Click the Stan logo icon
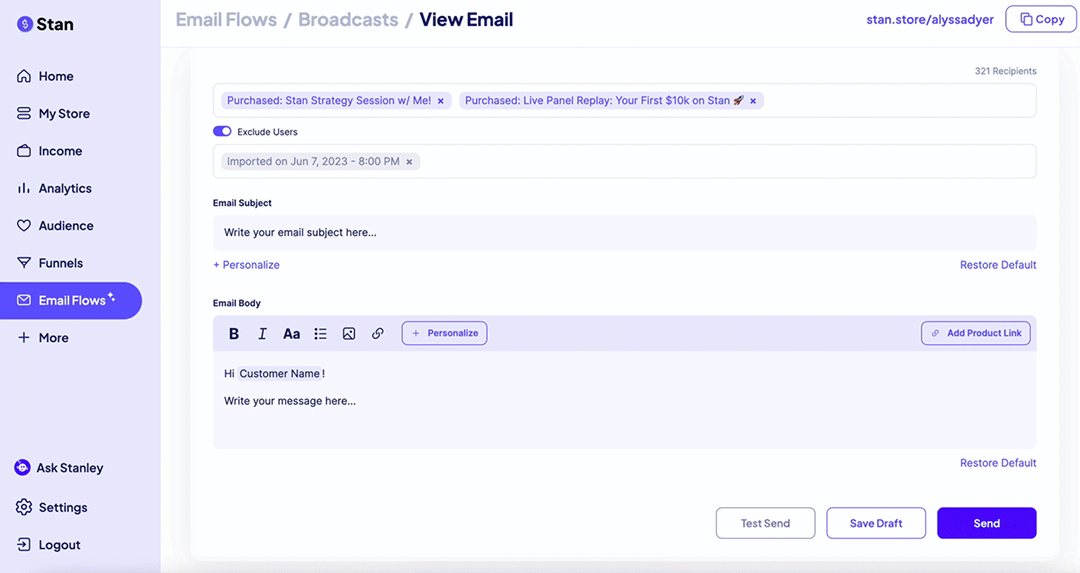Screen dimensions: 1080x573 pyautogui.click(x=25, y=24)
